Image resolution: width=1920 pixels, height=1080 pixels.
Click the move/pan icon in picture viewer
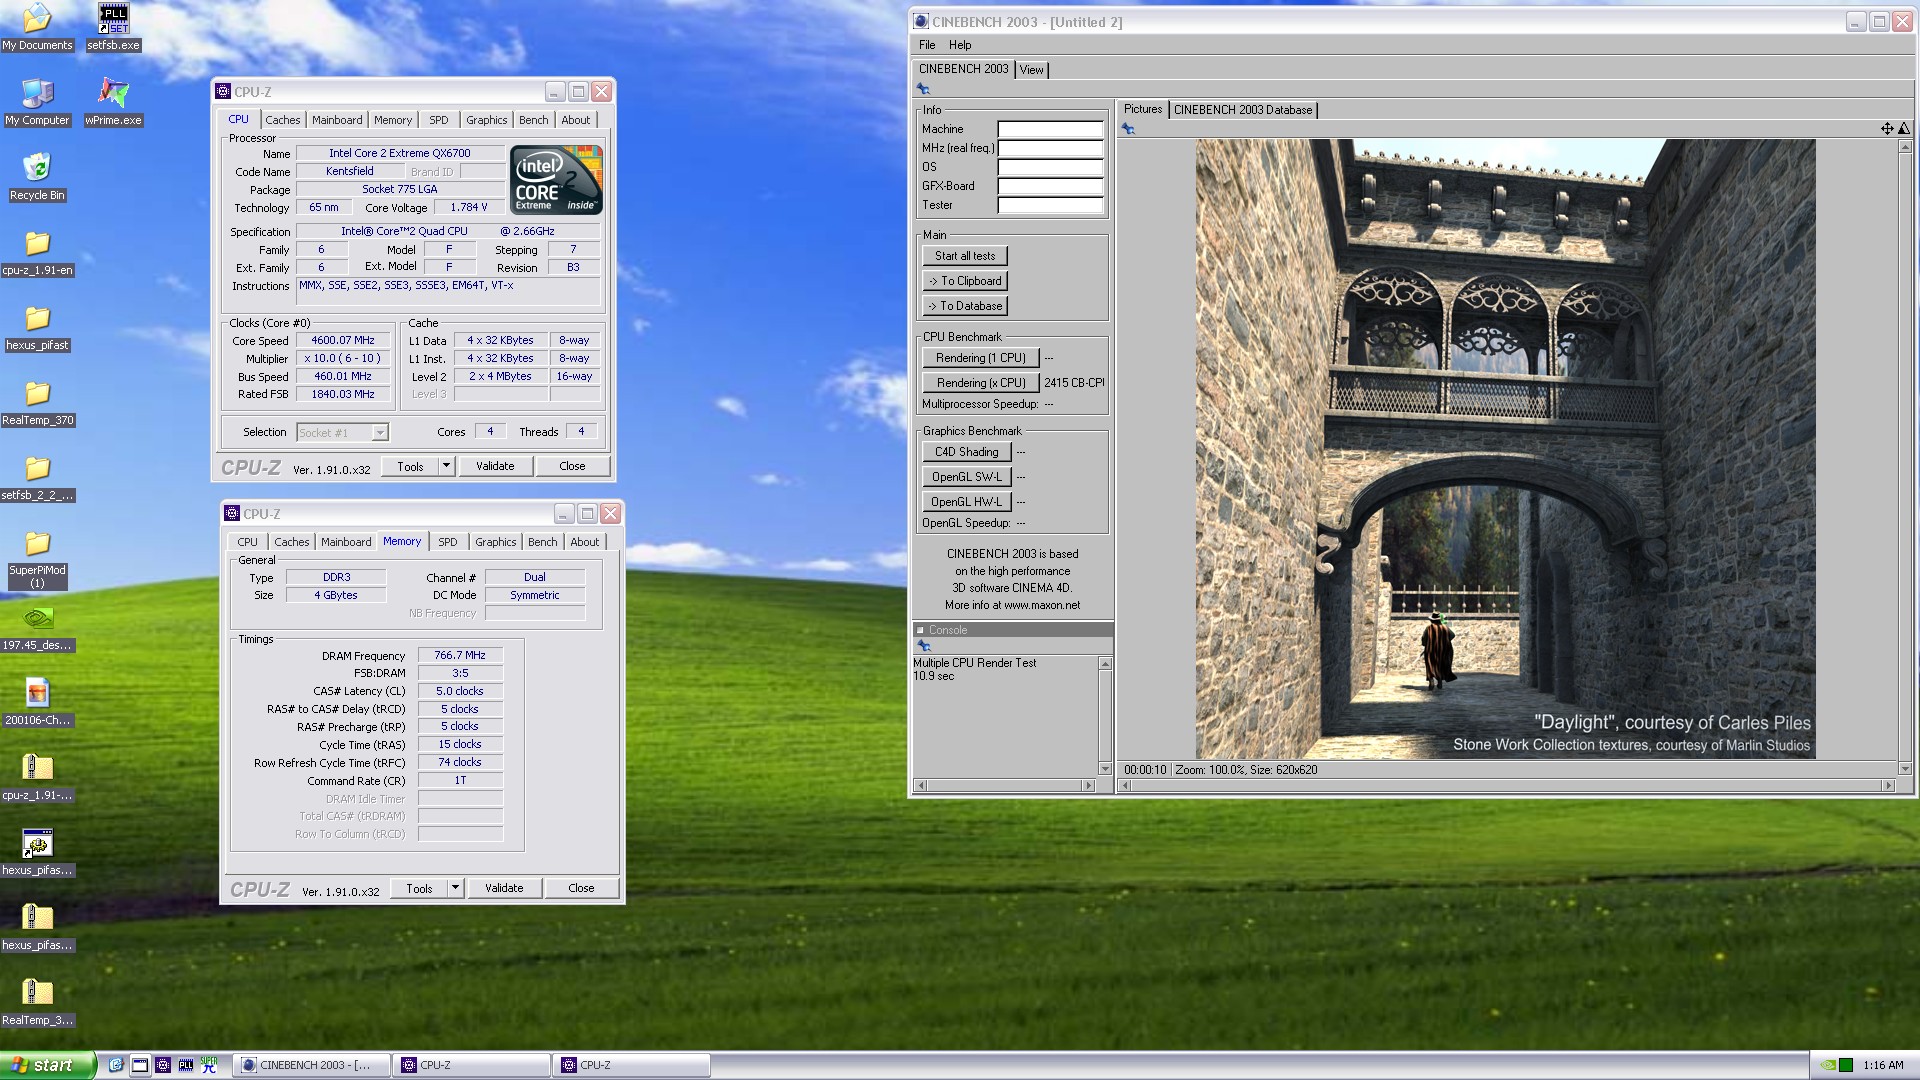click(1887, 128)
